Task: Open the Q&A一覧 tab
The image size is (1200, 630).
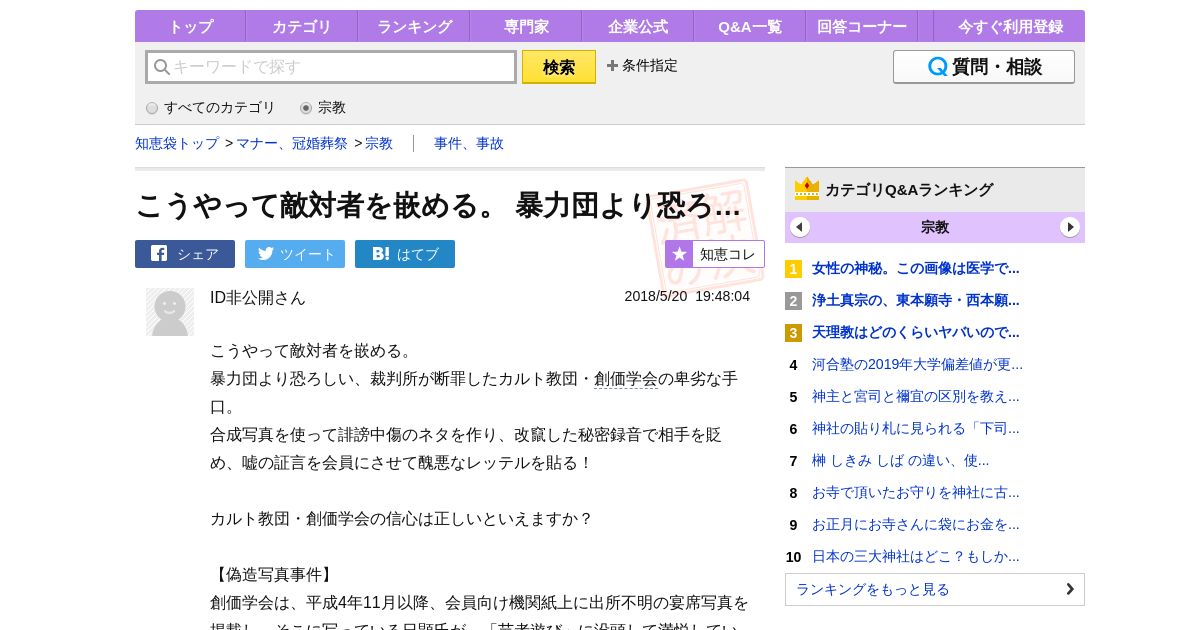Action: click(x=750, y=27)
